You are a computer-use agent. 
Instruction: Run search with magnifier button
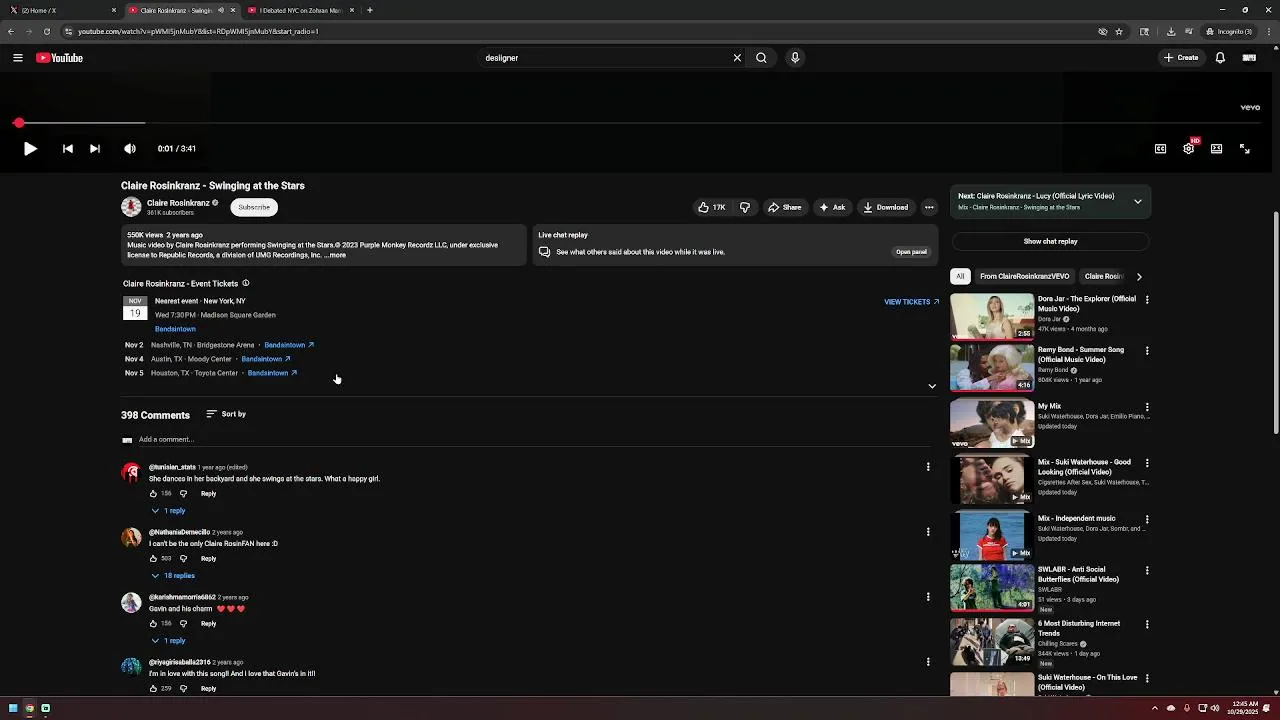[761, 58]
